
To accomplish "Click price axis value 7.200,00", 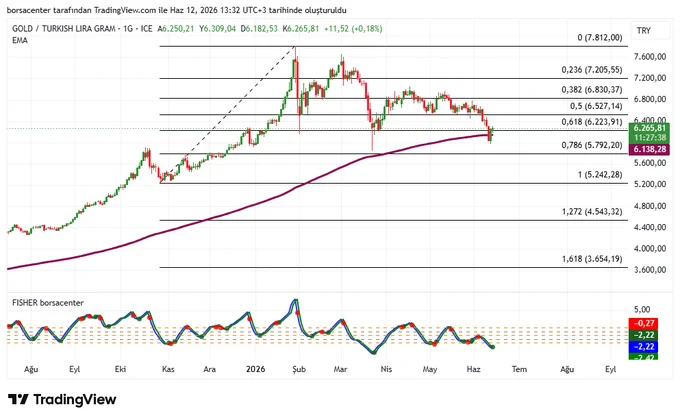I will point(650,78).
